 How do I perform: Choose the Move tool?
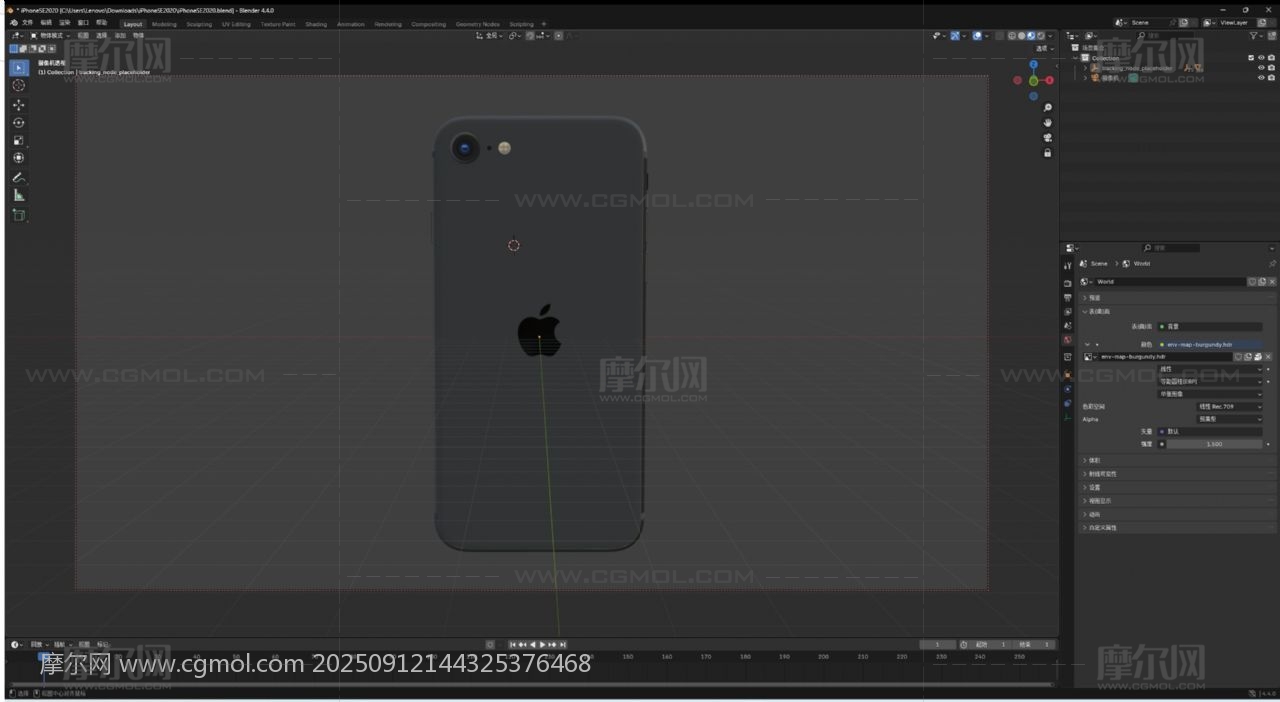click(19, 105)
